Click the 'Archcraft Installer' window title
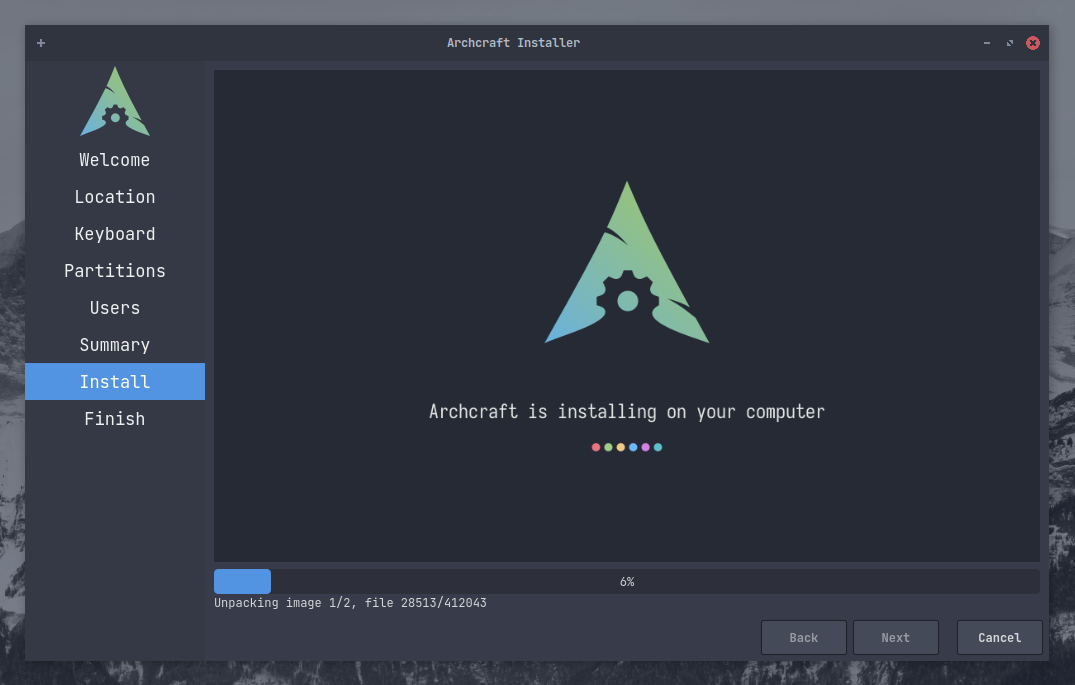Viewport: 1075px width, 685px height. coord(514,43)
